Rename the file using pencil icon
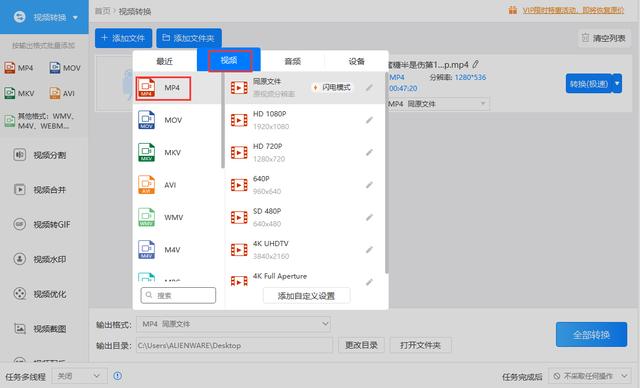This screenshot has width=640, height=388. [476, 64]
